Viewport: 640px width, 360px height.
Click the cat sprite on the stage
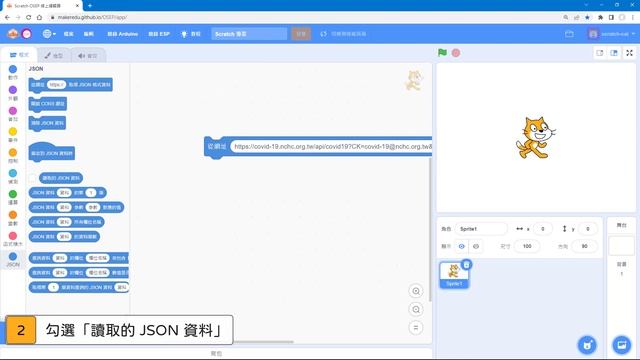[535, 137]
